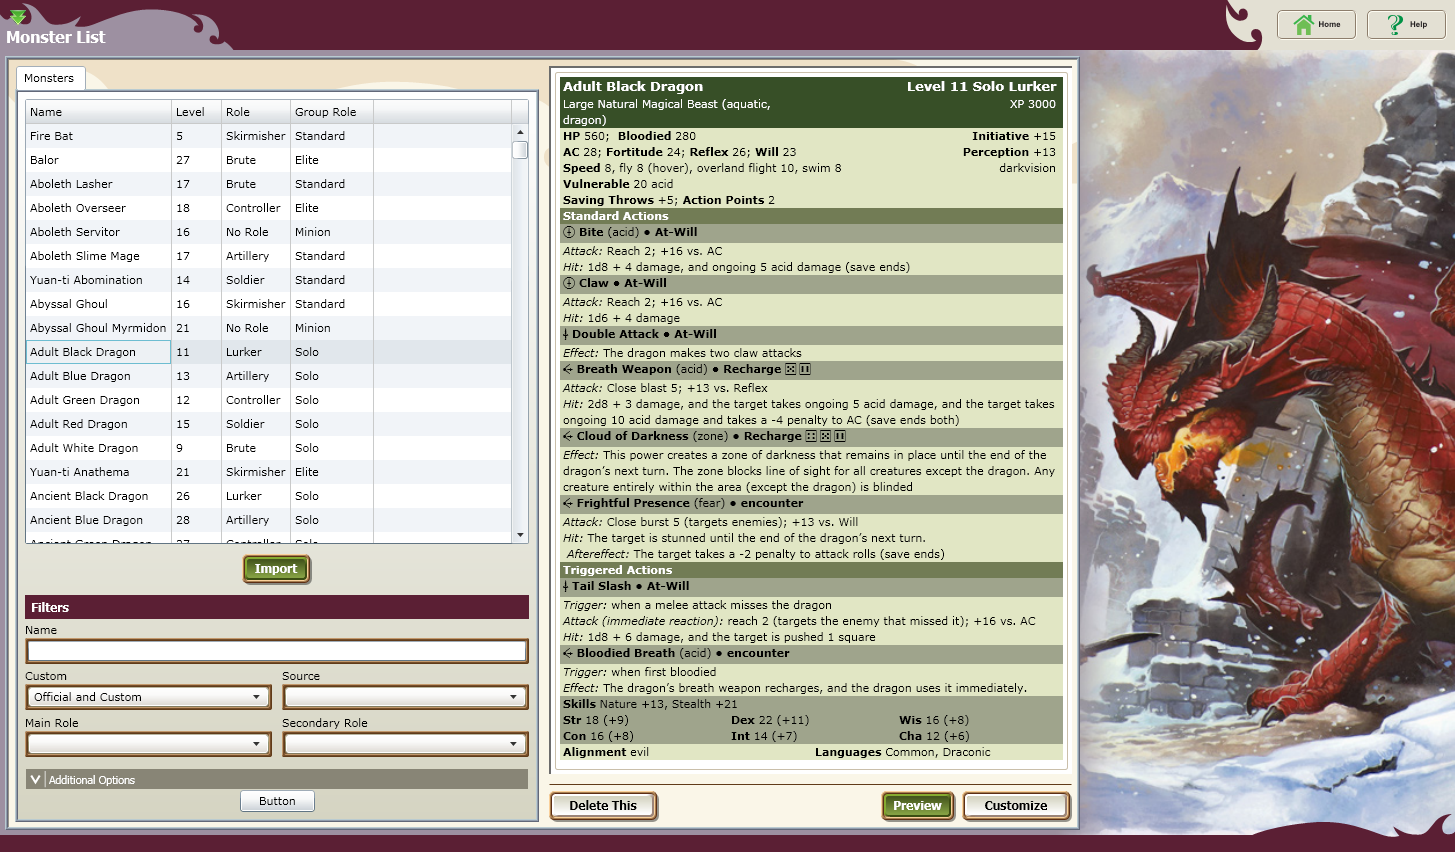Viewport: 1455px width, 852px height.
Task: Click the Bloodied Breath power icon
Action: (568, 653)
